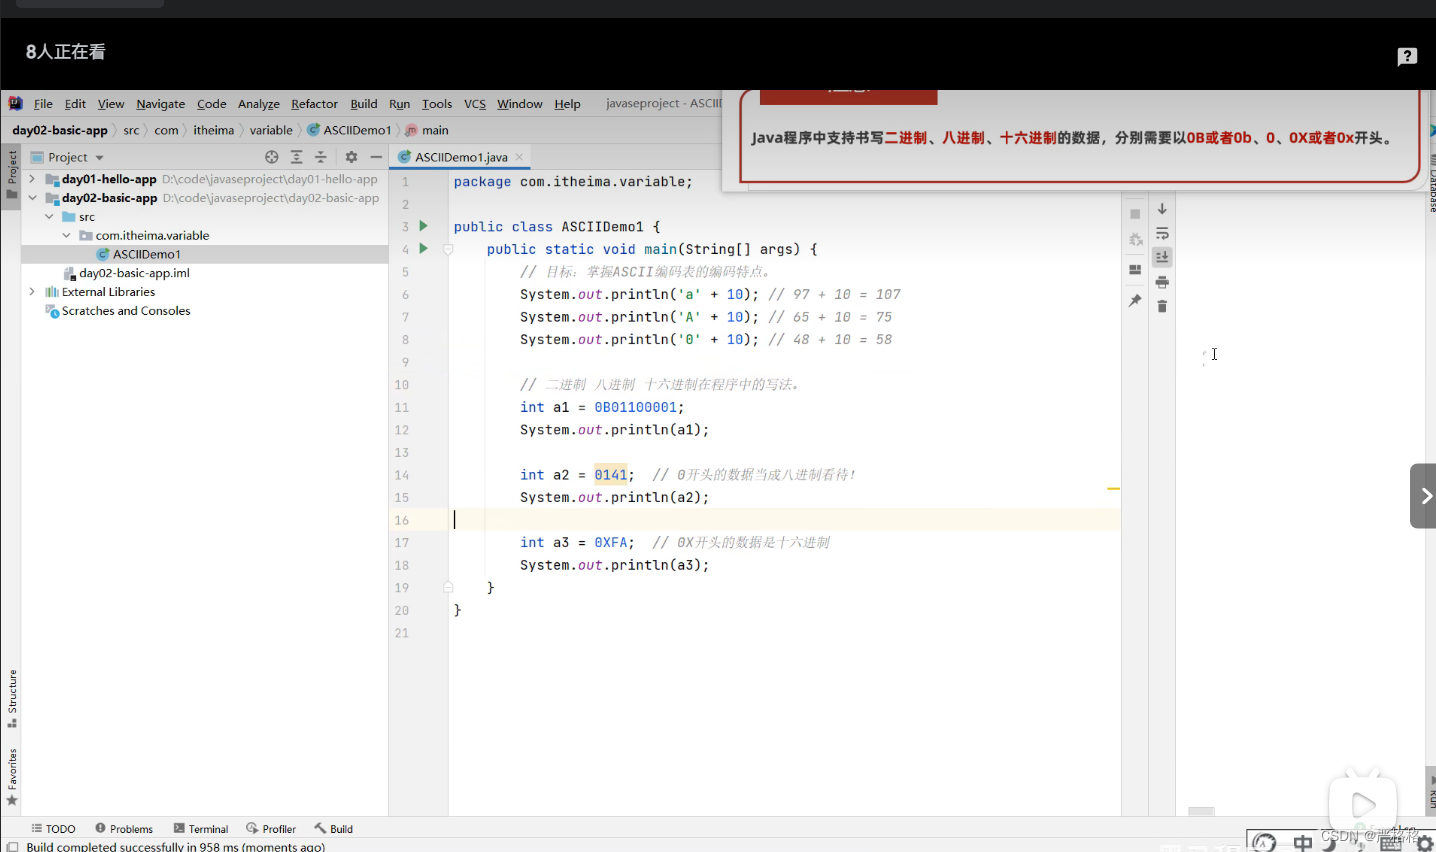This screenshot has width=1436, height=852.
Task: Click the Expand All icon in Project panel
Action: point(296,157)
